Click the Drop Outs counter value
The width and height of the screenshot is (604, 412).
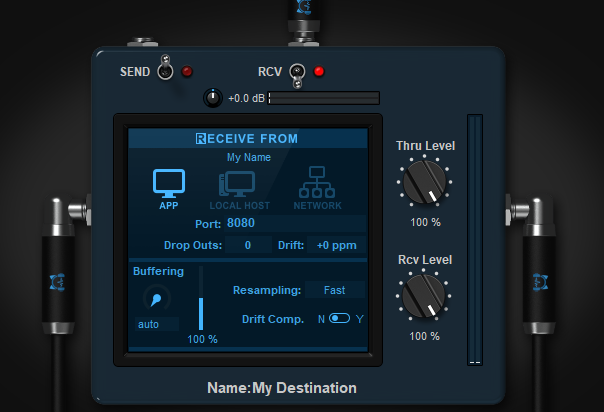(x=248, y=245)
